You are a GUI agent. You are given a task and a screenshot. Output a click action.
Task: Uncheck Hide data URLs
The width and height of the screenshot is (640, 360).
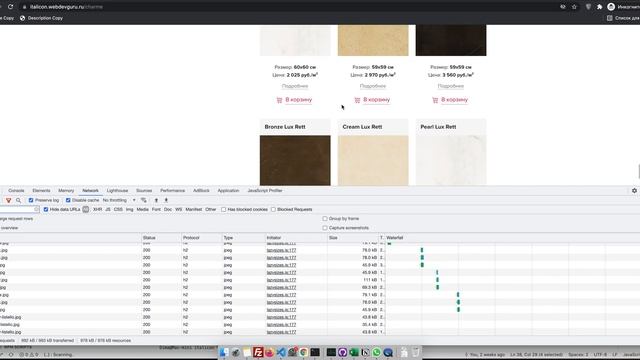[x=46, y=209]
